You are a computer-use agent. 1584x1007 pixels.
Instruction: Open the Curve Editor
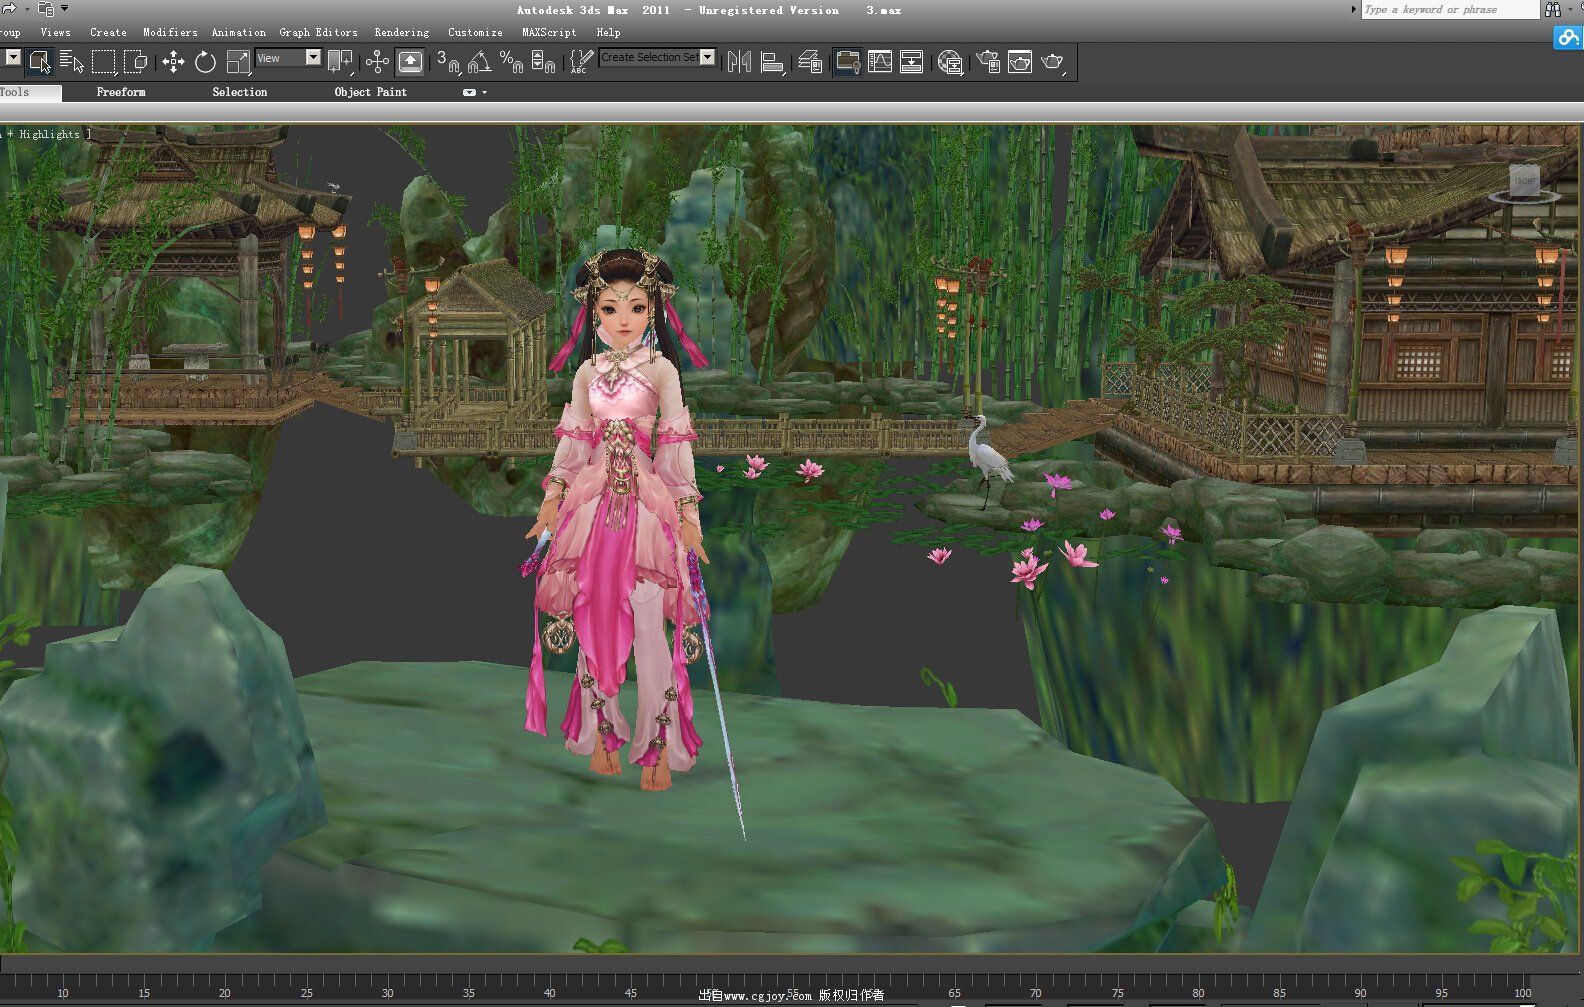coord(880,62)
